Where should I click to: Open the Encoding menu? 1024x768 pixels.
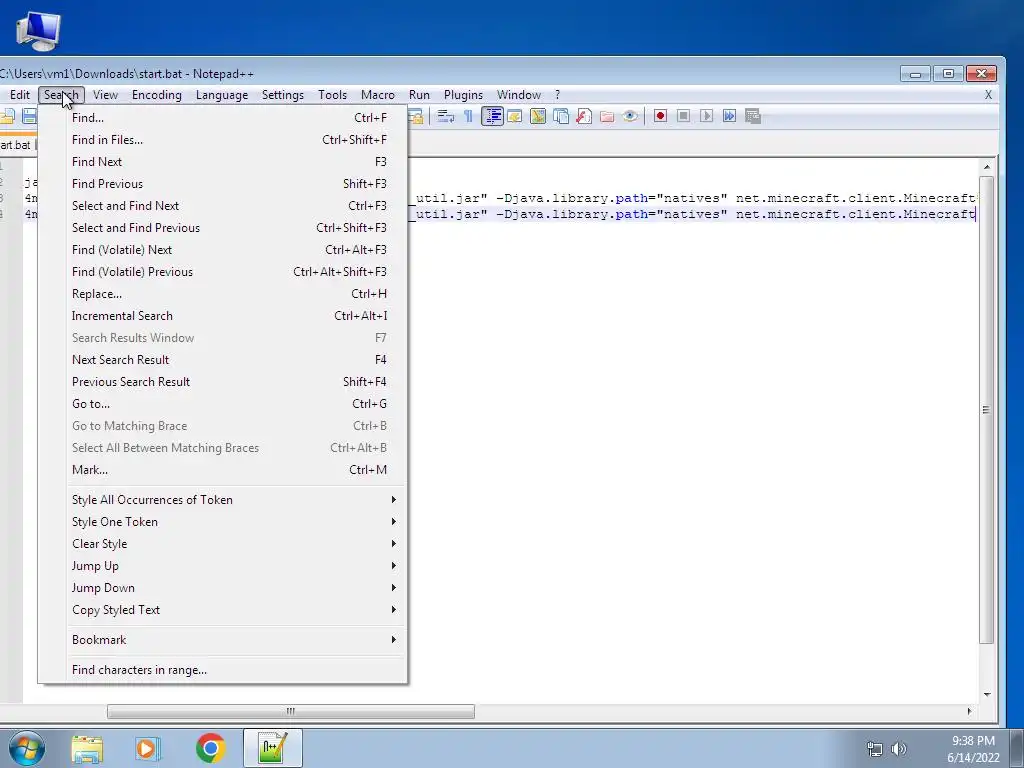157,95
